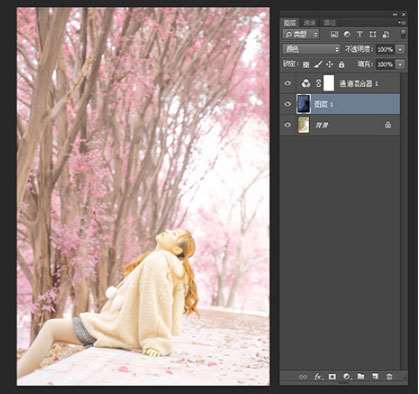Viewport: 419px width, 394px height.
Task: Add a layer mask
Action: (x=332, y=377)
